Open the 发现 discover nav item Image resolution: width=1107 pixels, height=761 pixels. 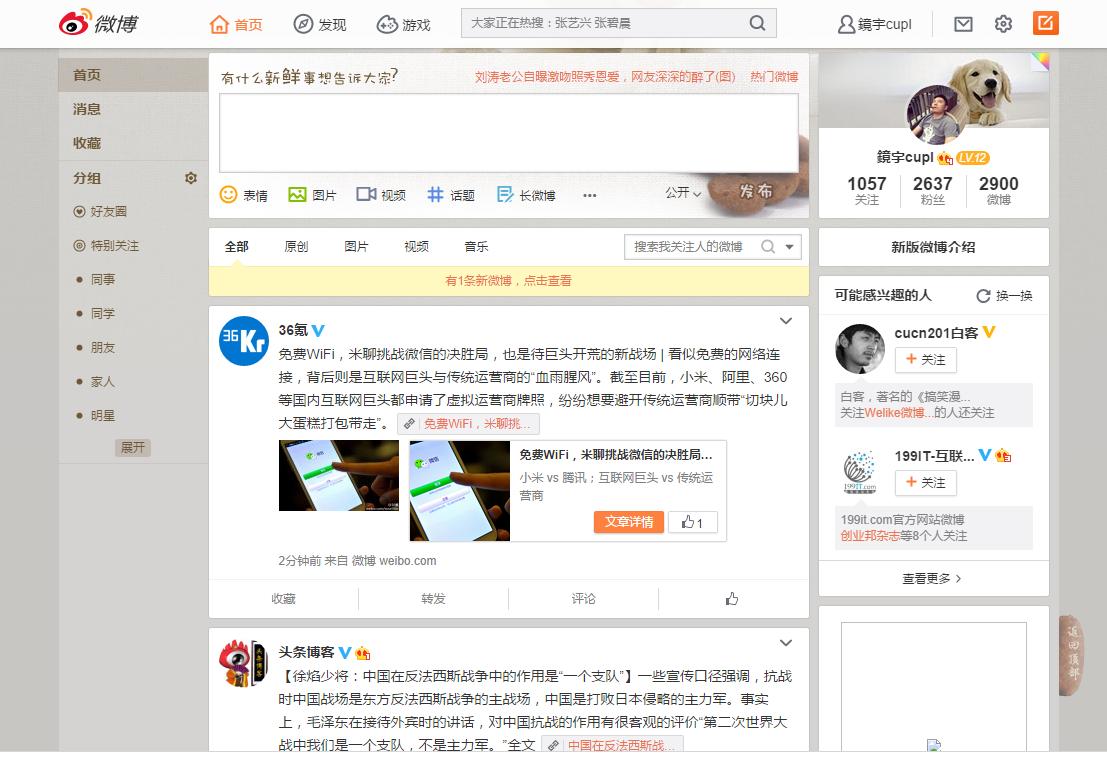[x=320, y=25]
